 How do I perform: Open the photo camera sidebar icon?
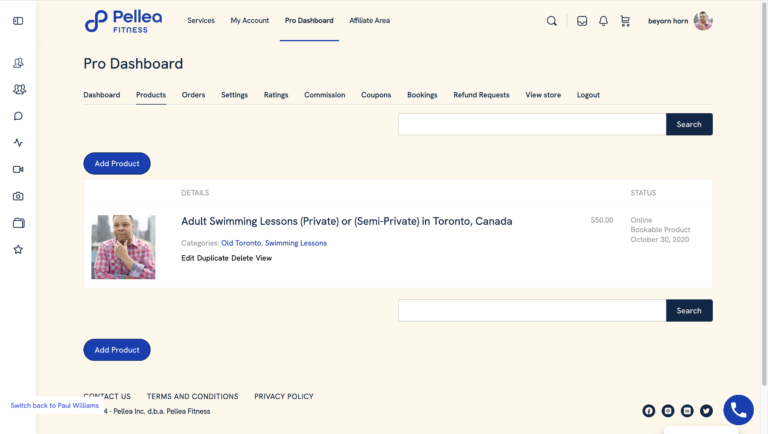coord(18,196)
